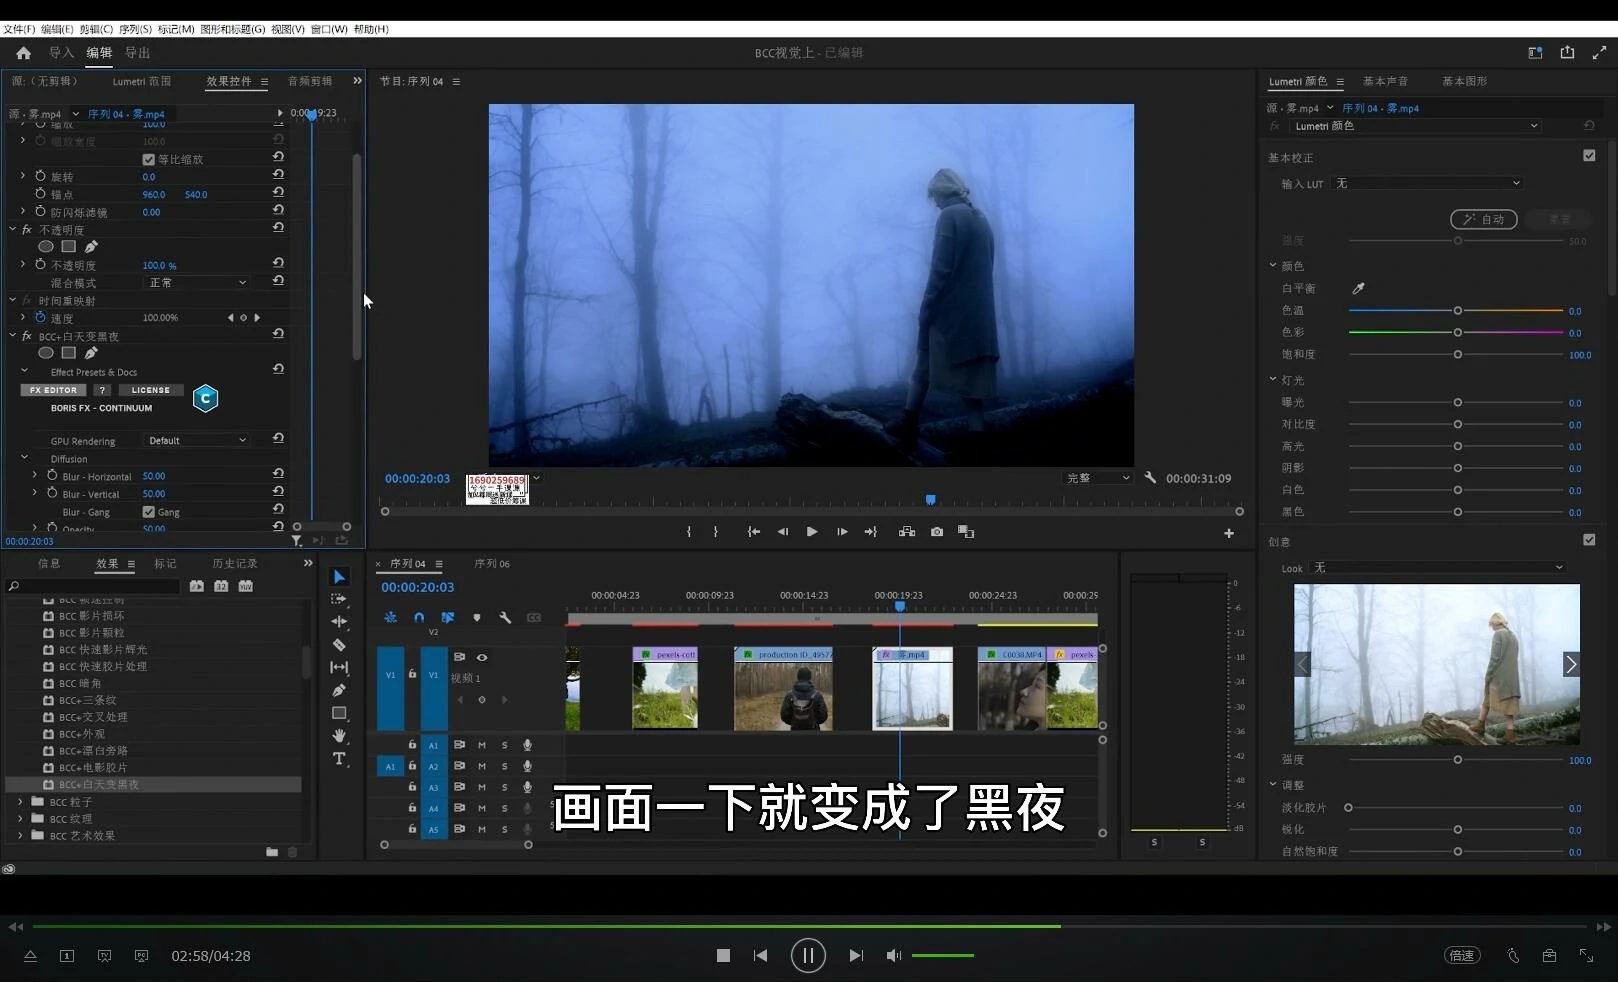Open the Home screen icon
The width and height of the screenshot is (1618, 982).
(x=24, y=53)
